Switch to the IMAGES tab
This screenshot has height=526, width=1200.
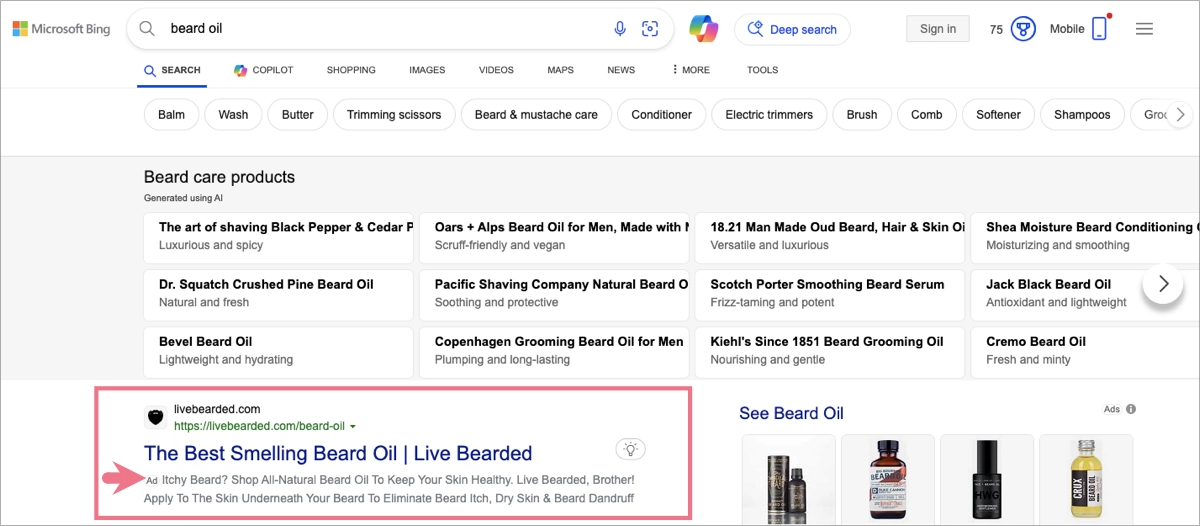click(427, 70)
